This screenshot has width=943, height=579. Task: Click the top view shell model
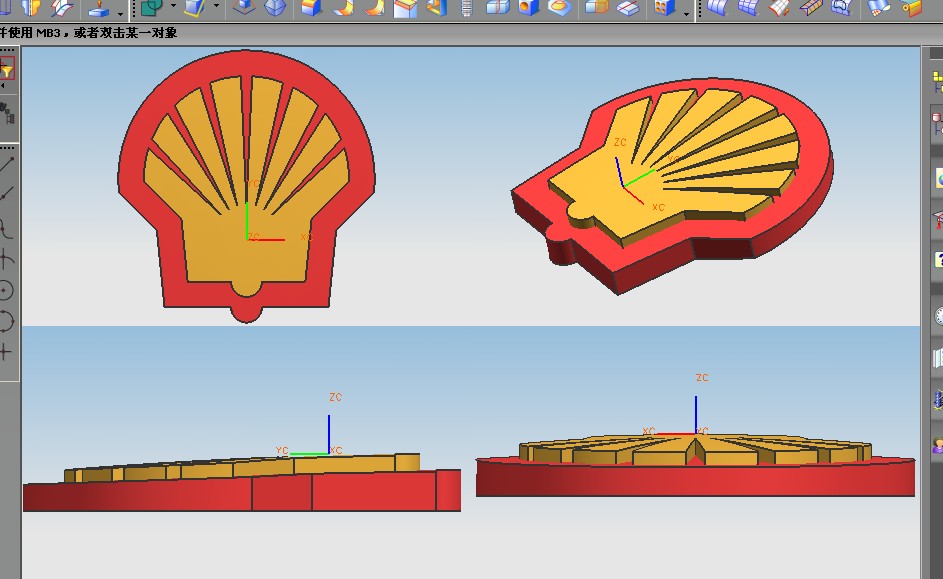tap(246, 186)
